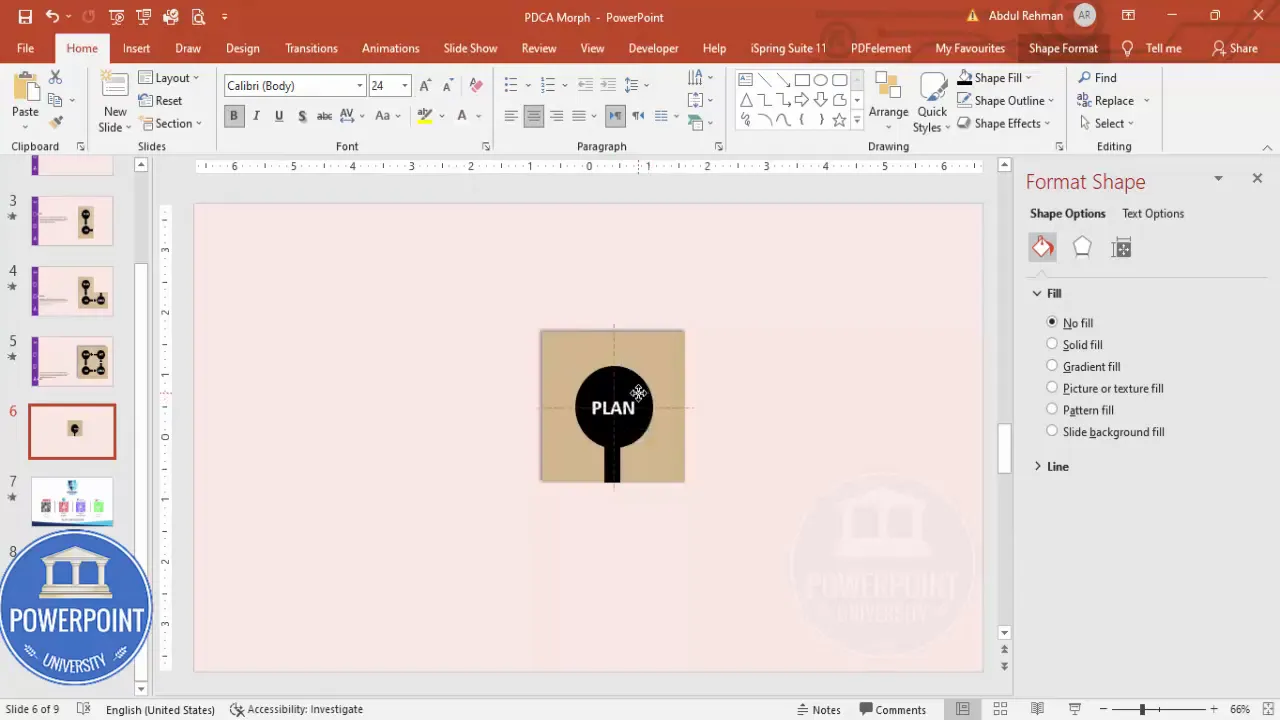Image resolution: width=1280 pixels, height=720 pixels.
Task: Align text to the right
Action: pyautogui.click(x=556, y=116)
